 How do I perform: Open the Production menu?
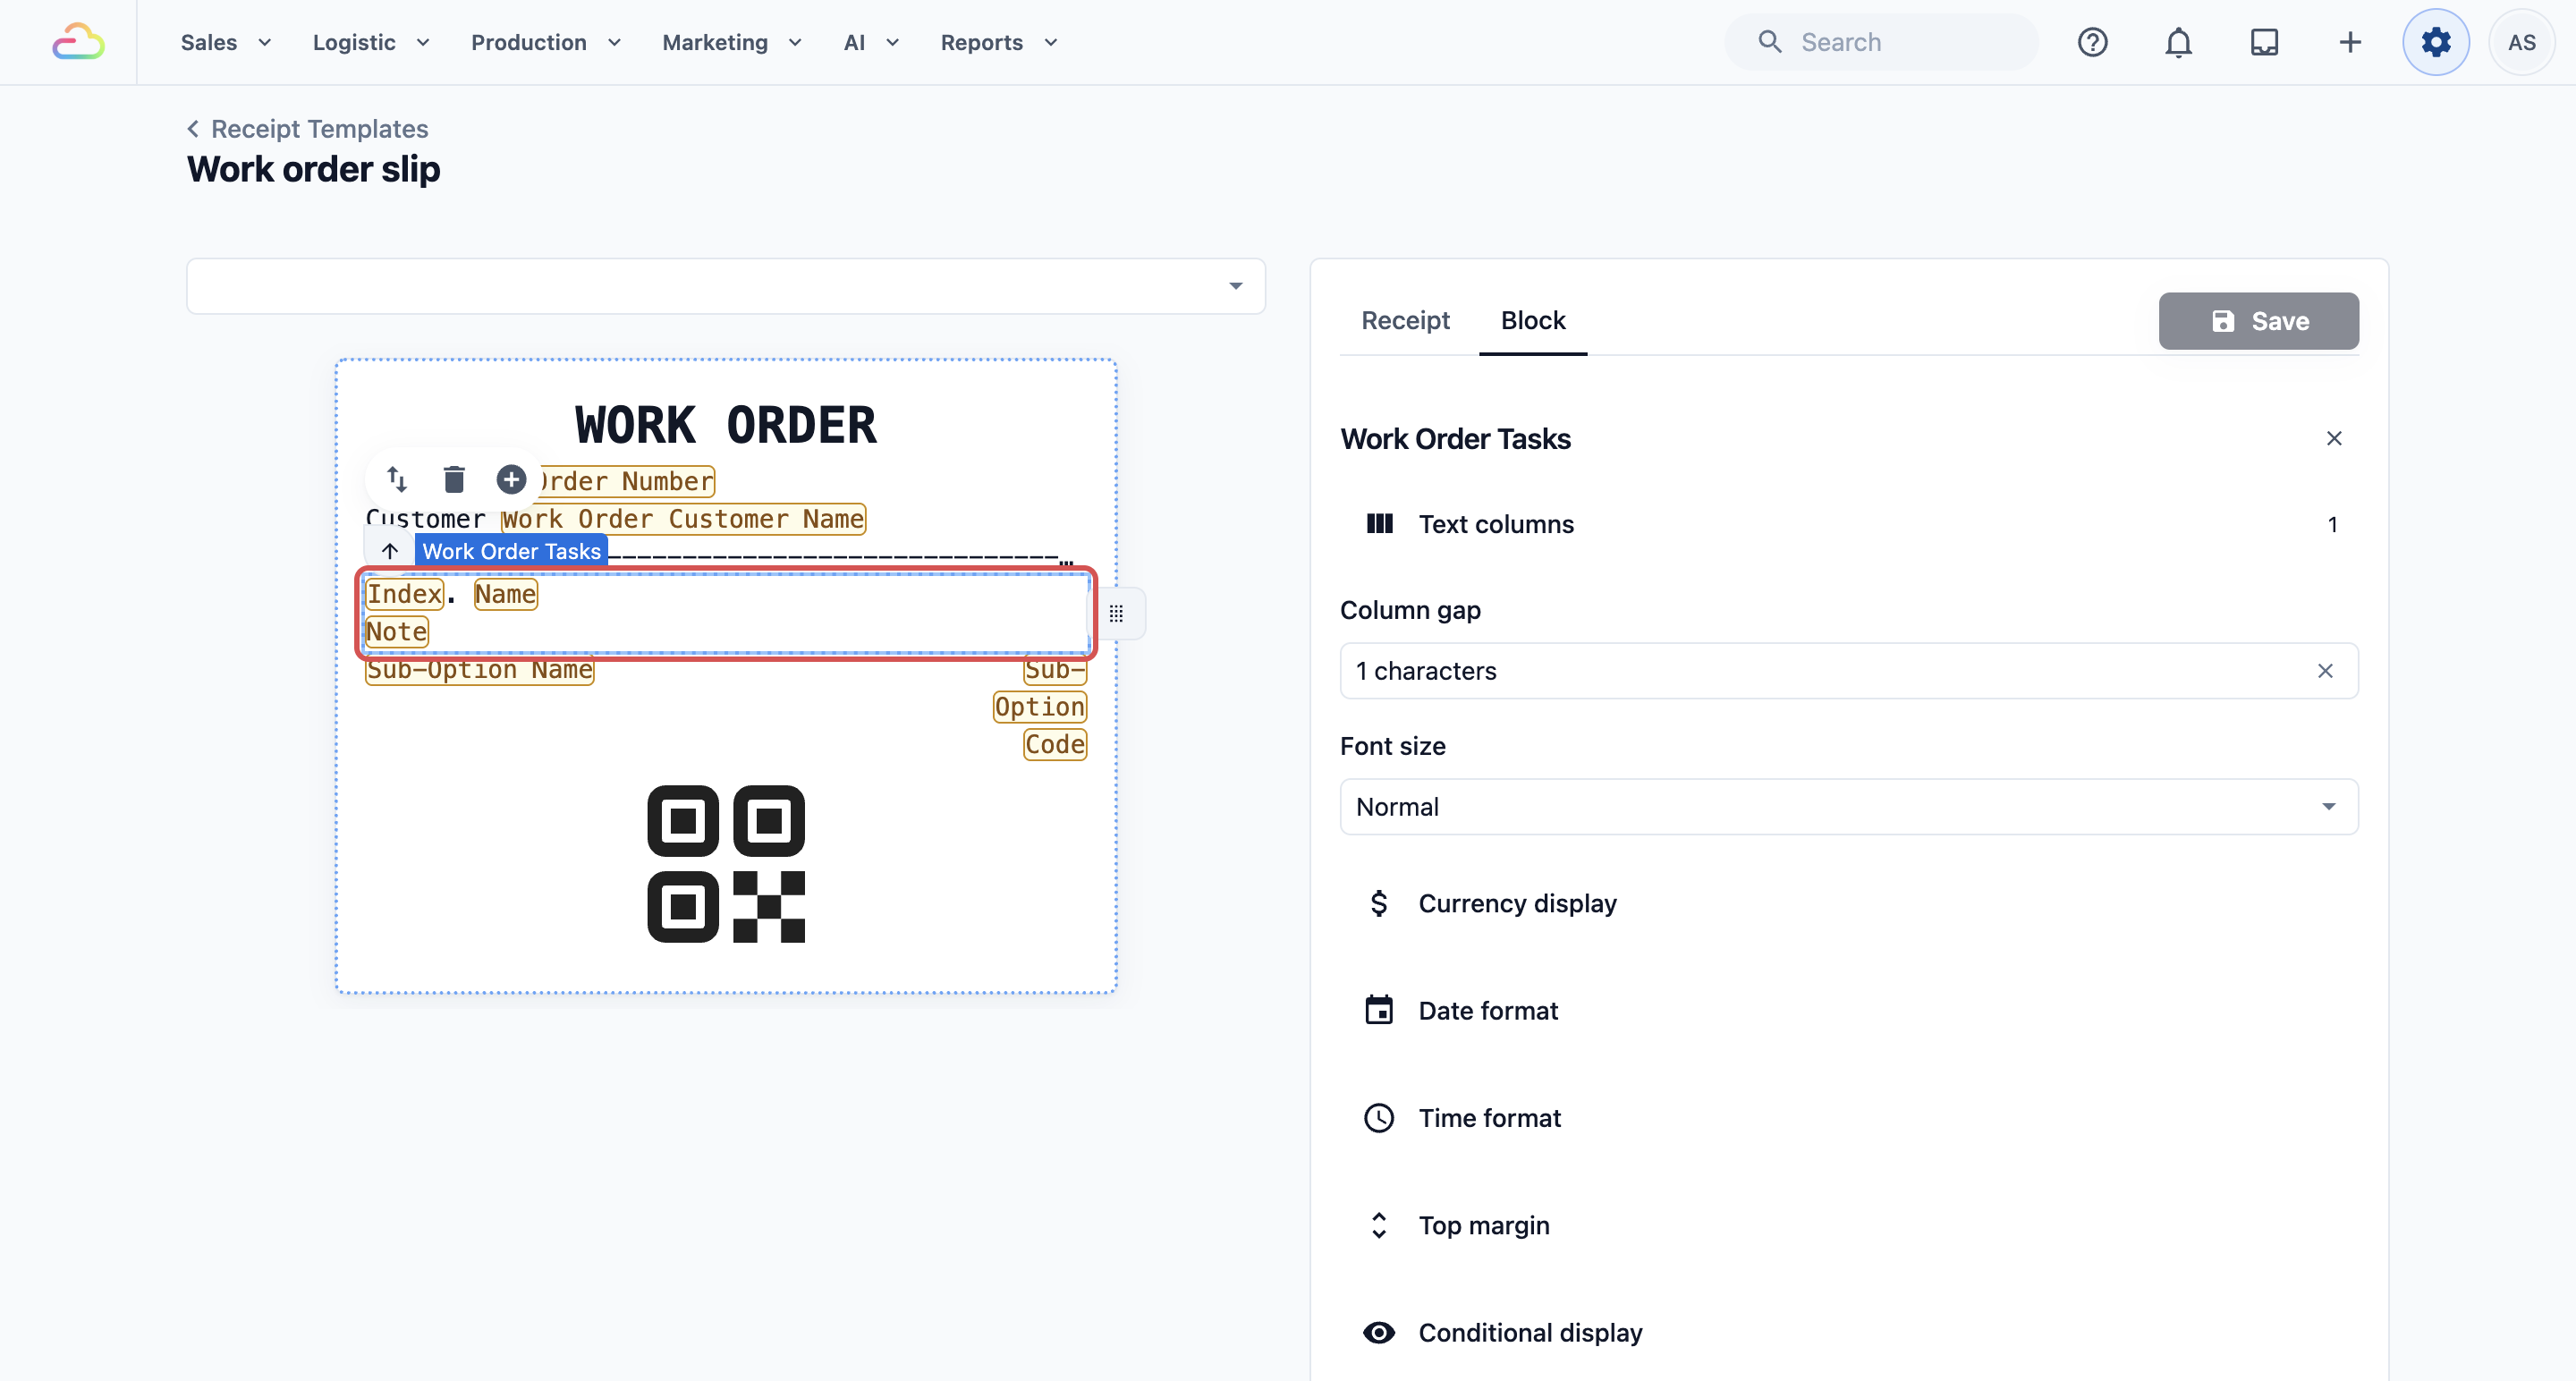coord(546,42)
